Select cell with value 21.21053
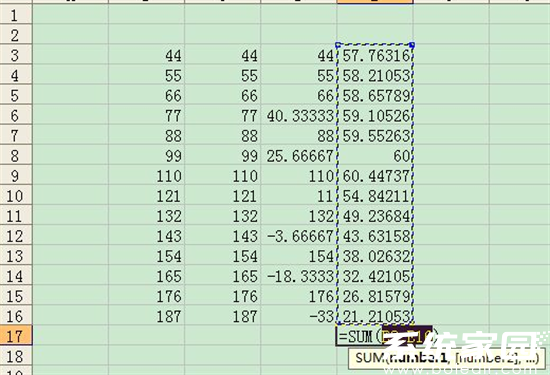Image resolution: width=550 pixels, height=375 pixels. (x=375, y=316)
